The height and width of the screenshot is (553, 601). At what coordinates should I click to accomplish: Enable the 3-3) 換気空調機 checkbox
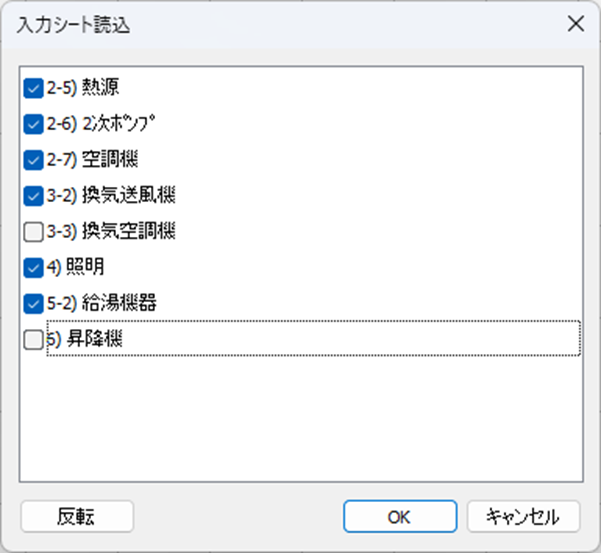point(33,232)
